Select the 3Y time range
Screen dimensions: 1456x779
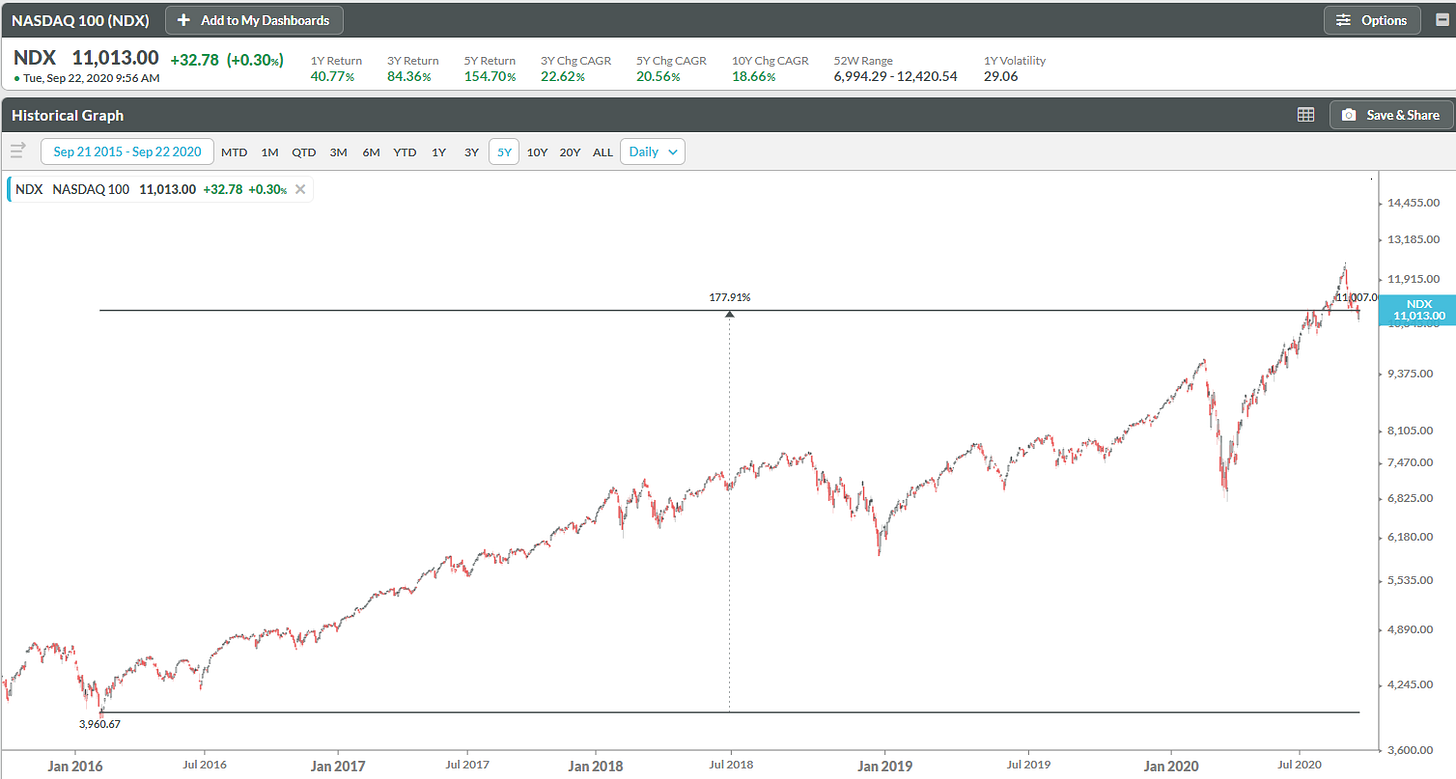tap(471, 152)
